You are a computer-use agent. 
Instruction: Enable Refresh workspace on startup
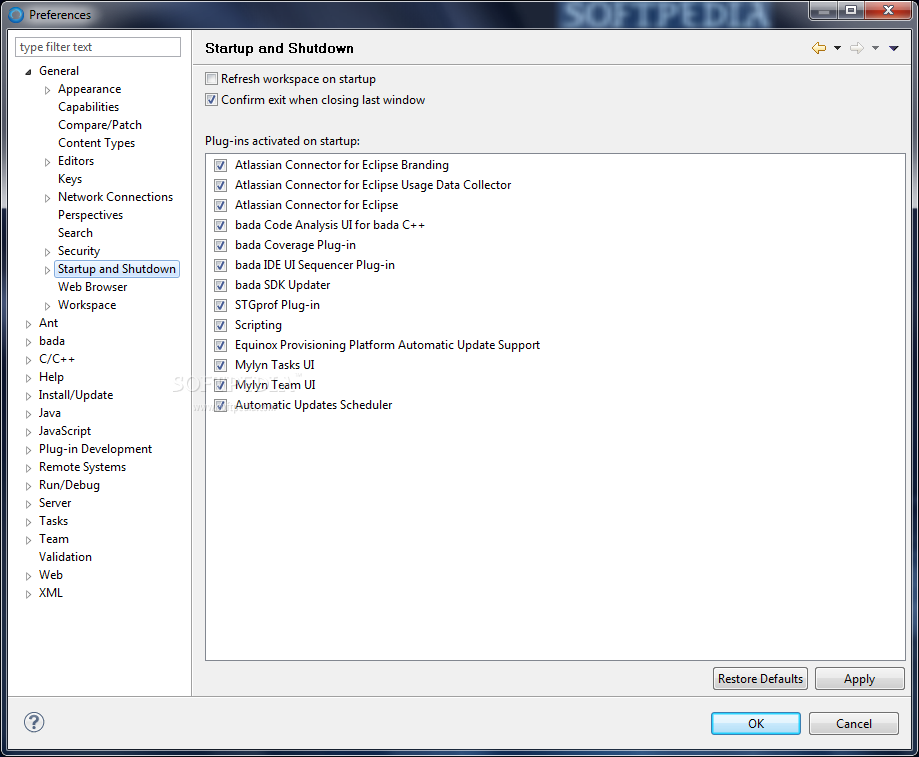pyautogui.click(x=212, y=79)
